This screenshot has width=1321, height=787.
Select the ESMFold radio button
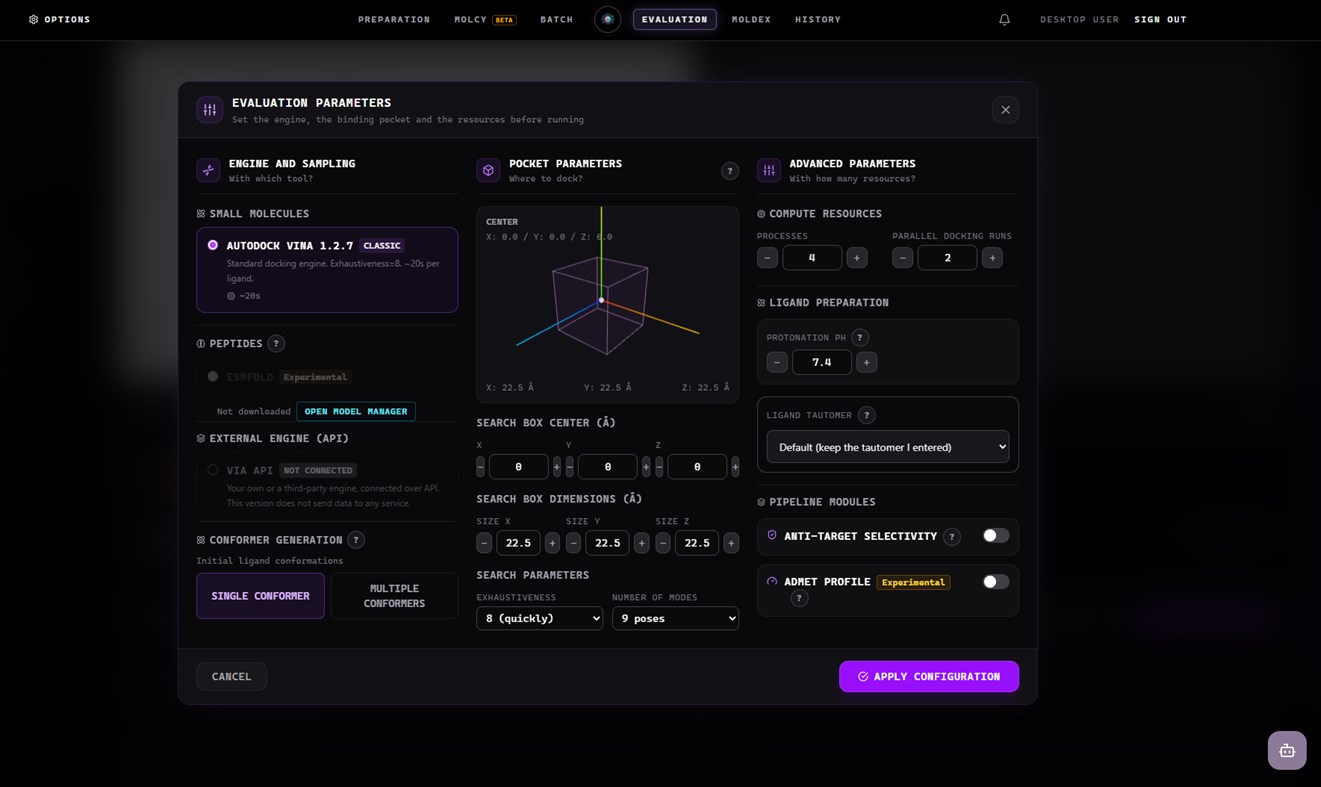(213, 377)
